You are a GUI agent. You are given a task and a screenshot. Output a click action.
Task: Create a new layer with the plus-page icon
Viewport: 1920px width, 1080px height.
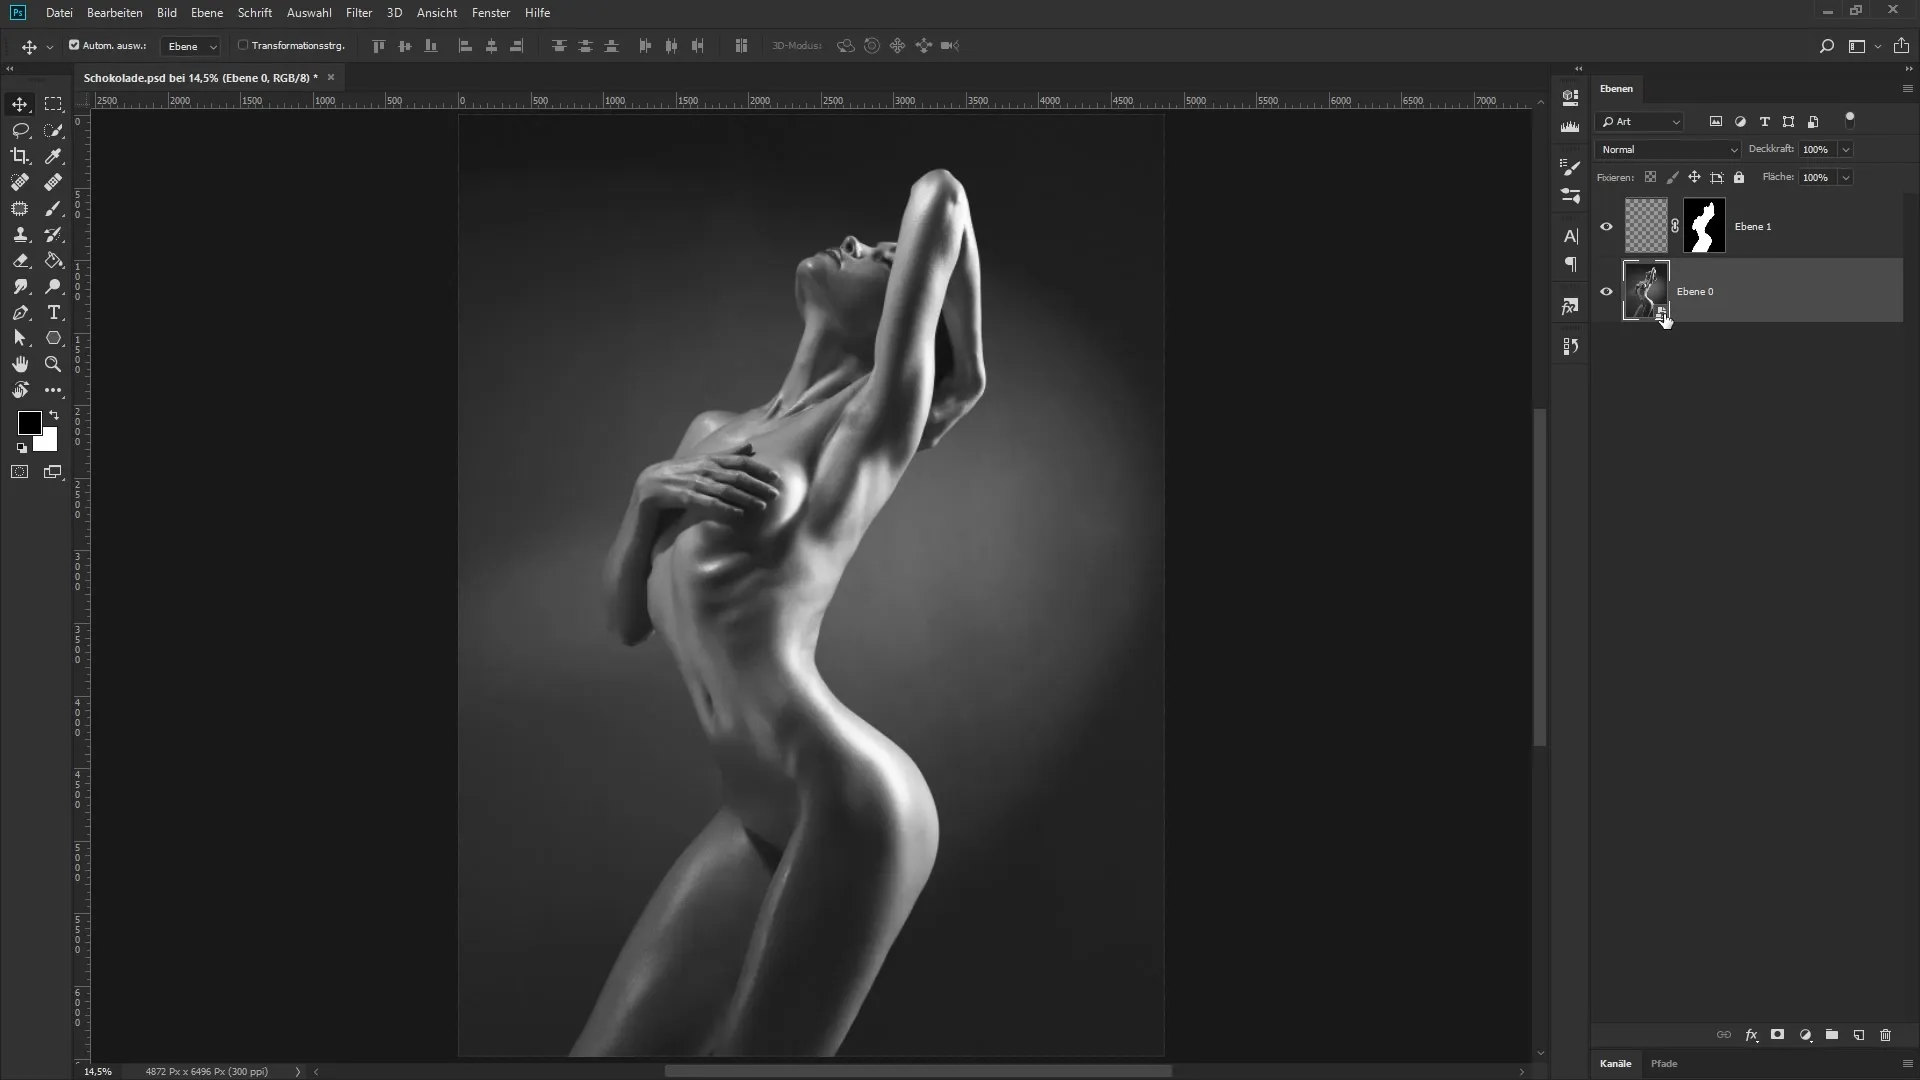1858,1035
